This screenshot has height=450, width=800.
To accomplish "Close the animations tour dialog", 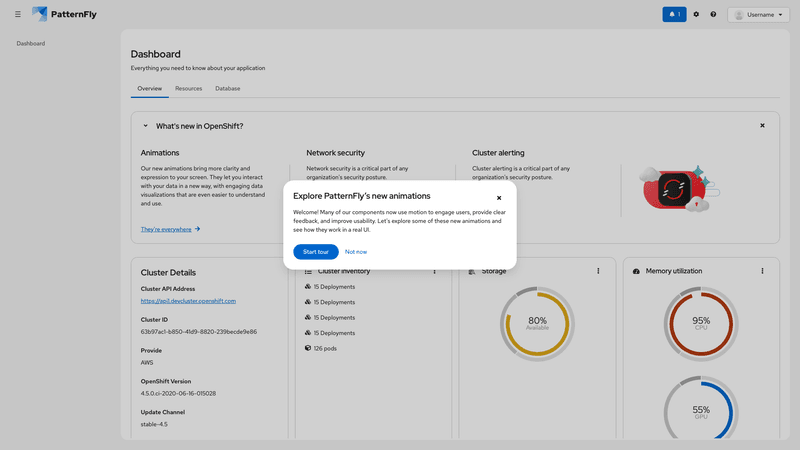I will click(499, 198).
